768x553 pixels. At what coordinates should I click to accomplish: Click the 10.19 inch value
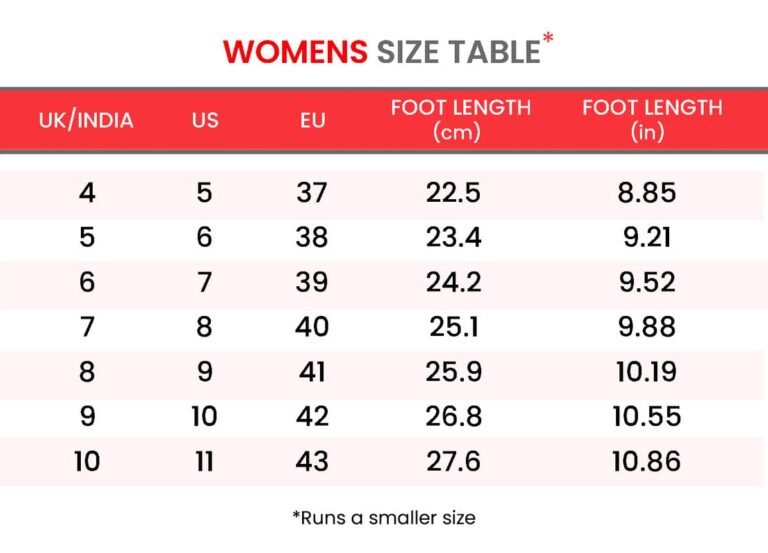(x=647, y=372)
